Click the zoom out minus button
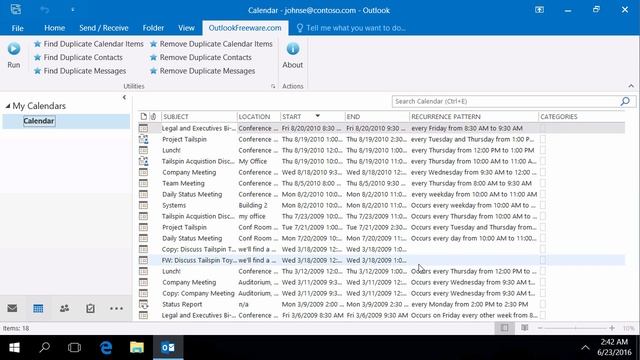 540,328
